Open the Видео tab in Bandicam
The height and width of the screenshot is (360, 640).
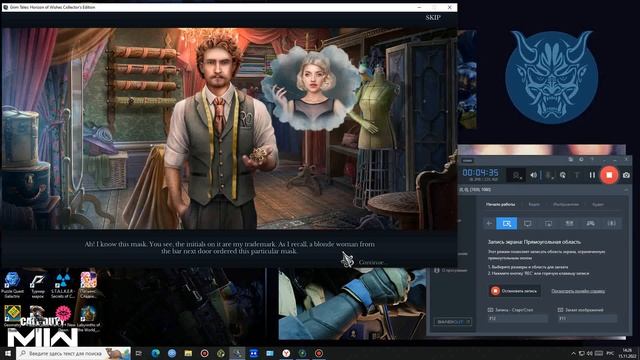(x=534, y=204)
